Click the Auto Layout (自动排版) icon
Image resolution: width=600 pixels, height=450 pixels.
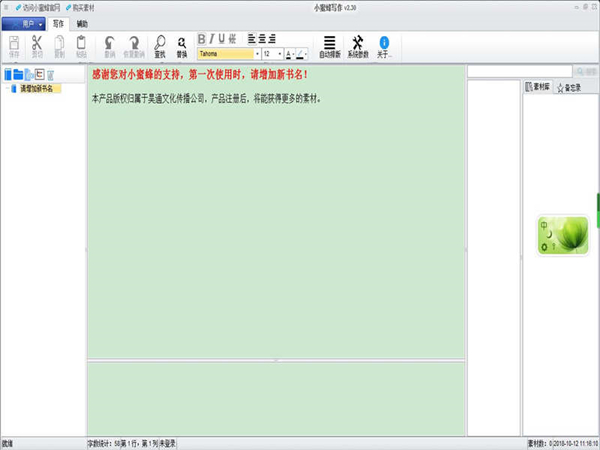coord(330,45)
